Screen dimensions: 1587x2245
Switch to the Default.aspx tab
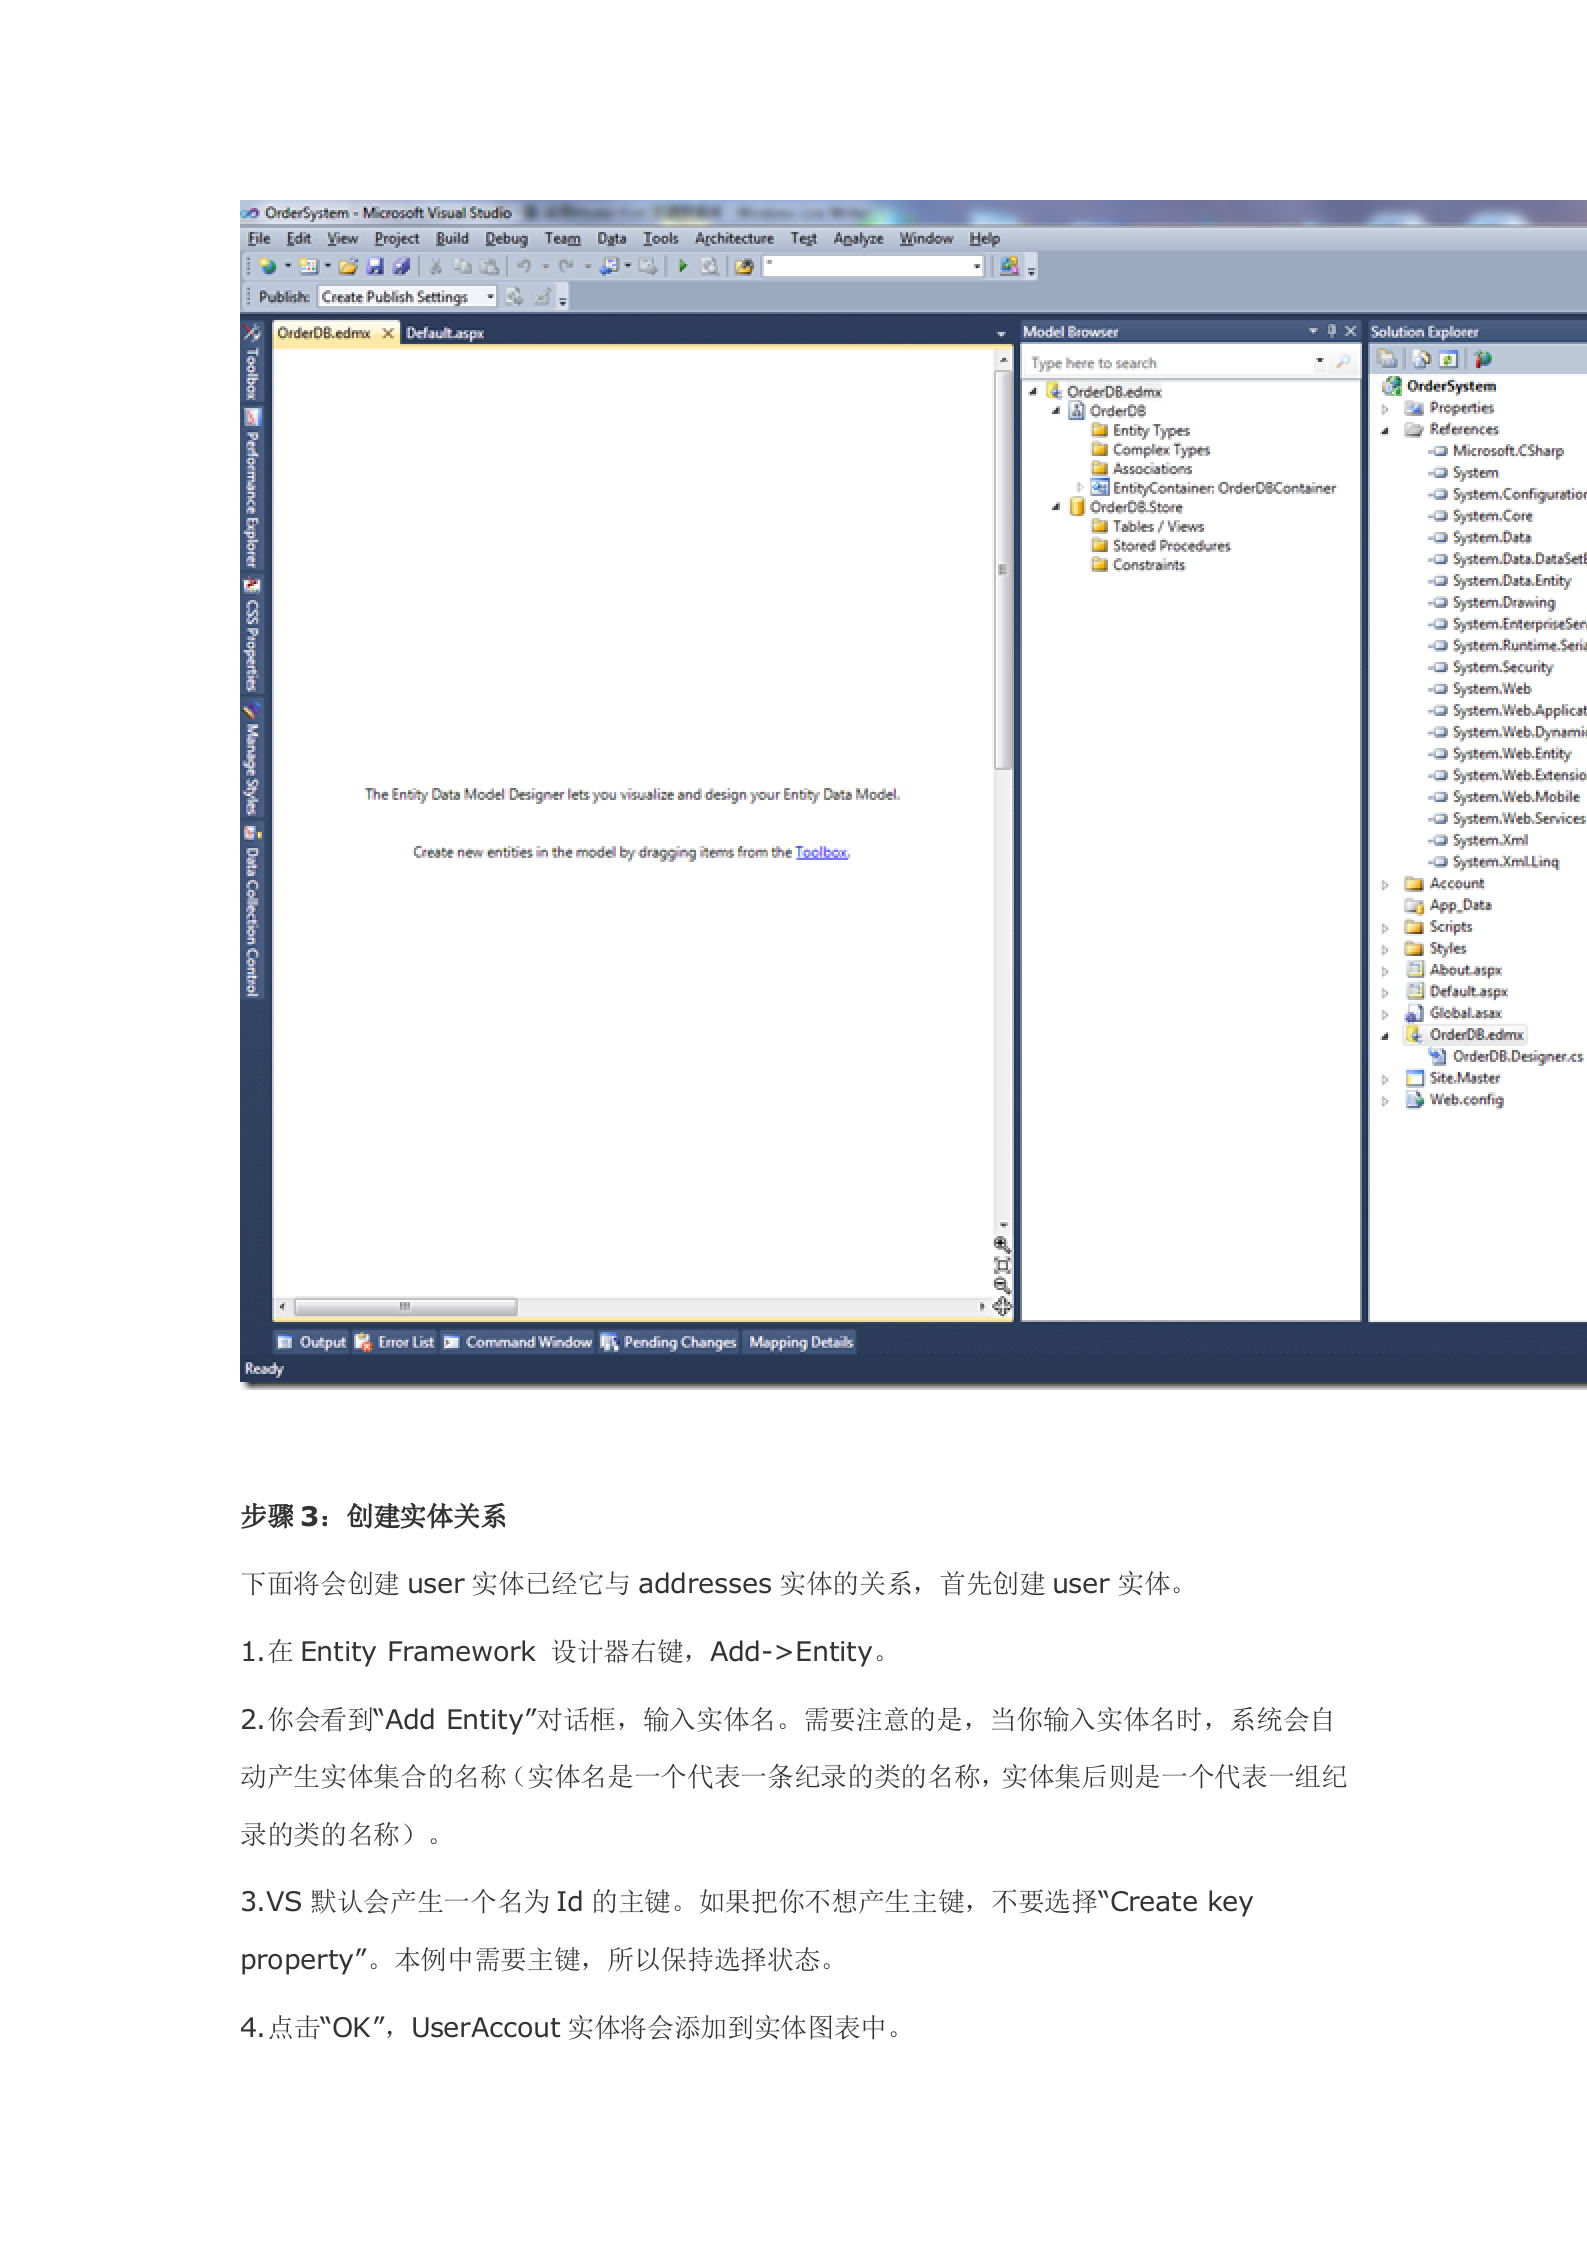[x=445, y=333]
